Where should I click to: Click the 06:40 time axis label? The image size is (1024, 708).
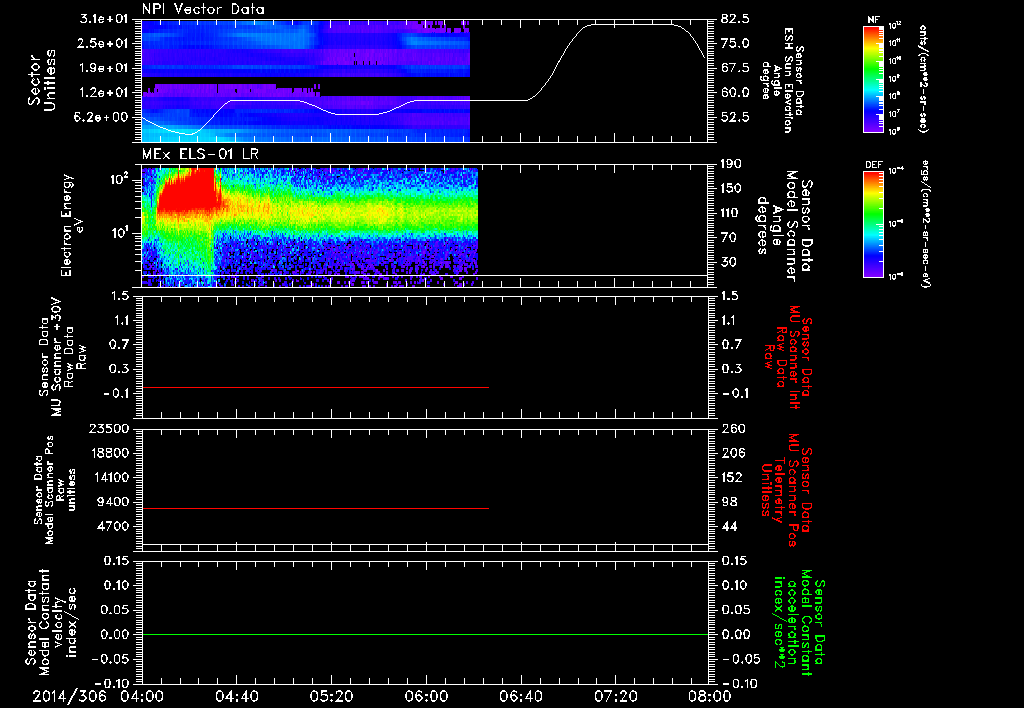(x=520, y=696)
